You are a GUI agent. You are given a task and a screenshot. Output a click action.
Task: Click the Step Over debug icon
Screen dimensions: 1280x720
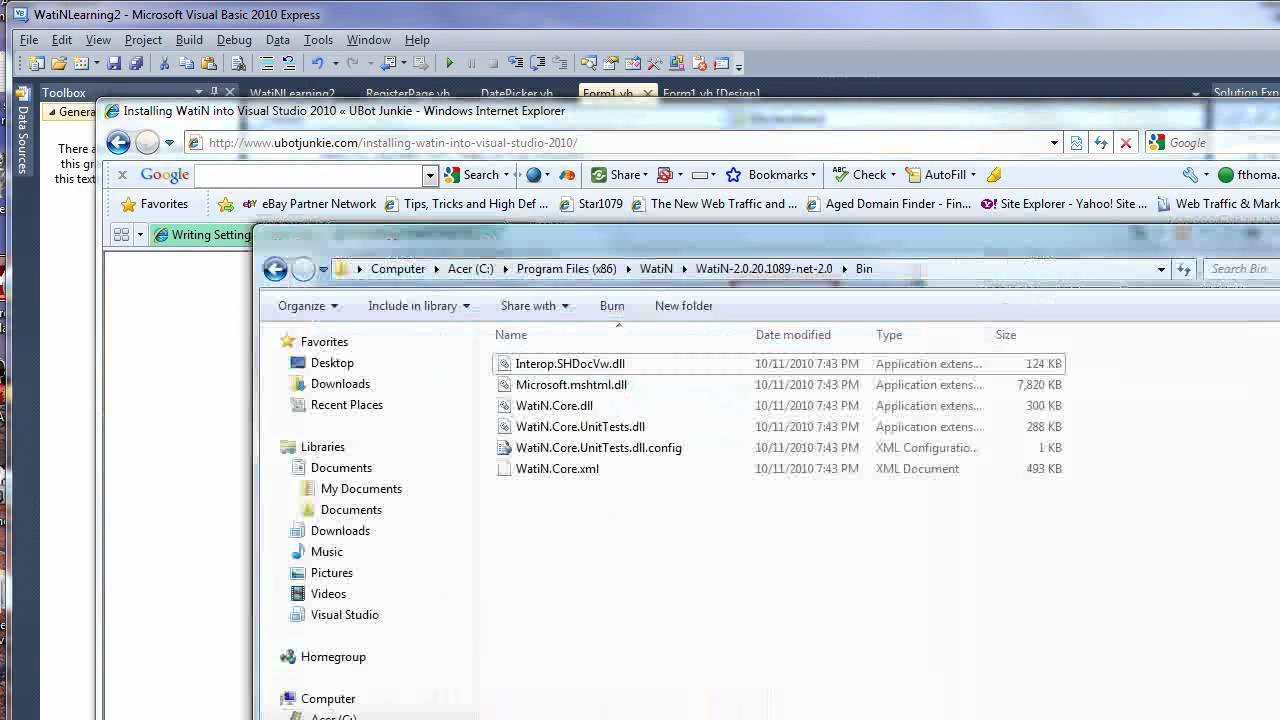click(538, 64)
